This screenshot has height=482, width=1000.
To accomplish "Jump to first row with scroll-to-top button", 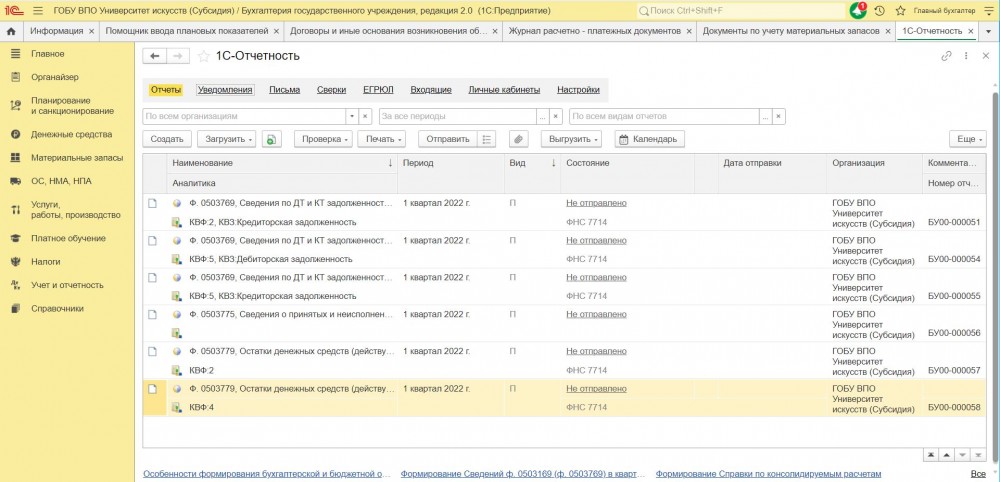I will (x=932, y=455).
